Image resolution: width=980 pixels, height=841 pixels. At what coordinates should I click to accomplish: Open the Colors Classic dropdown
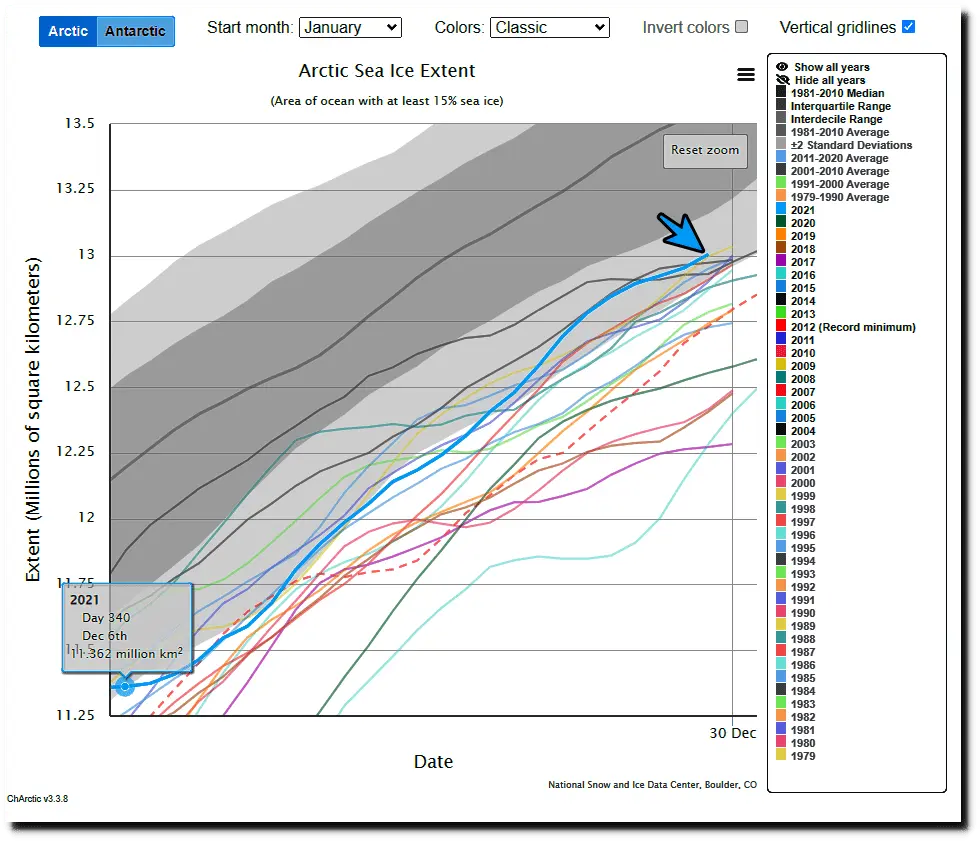549,27
